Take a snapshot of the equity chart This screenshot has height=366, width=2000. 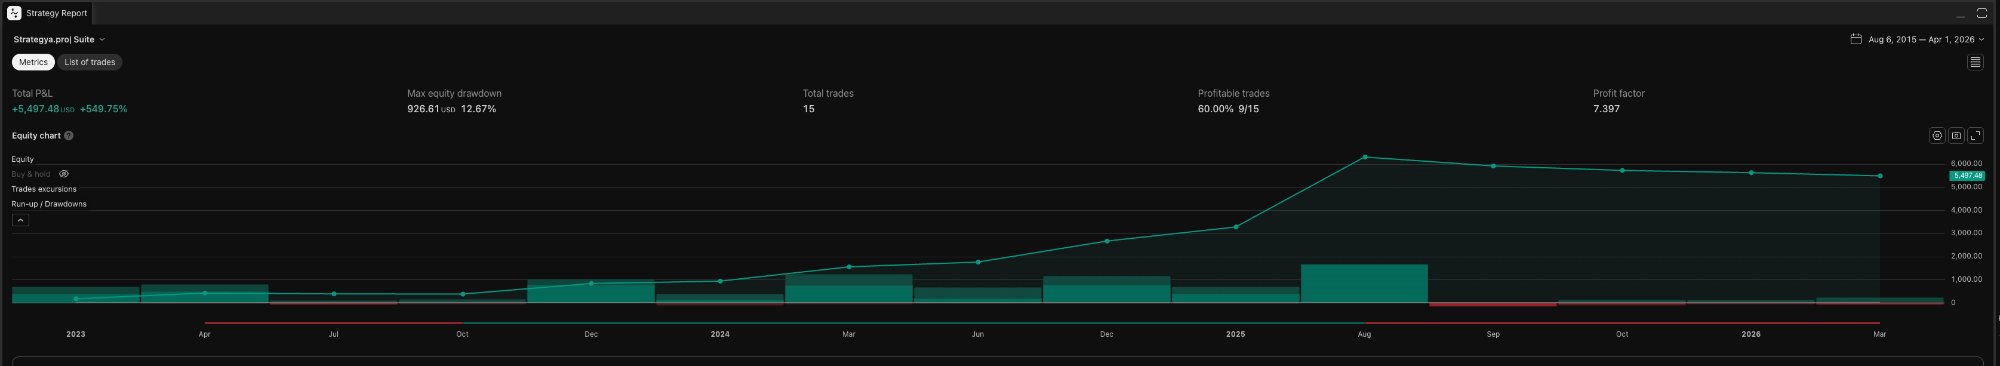1957,136
